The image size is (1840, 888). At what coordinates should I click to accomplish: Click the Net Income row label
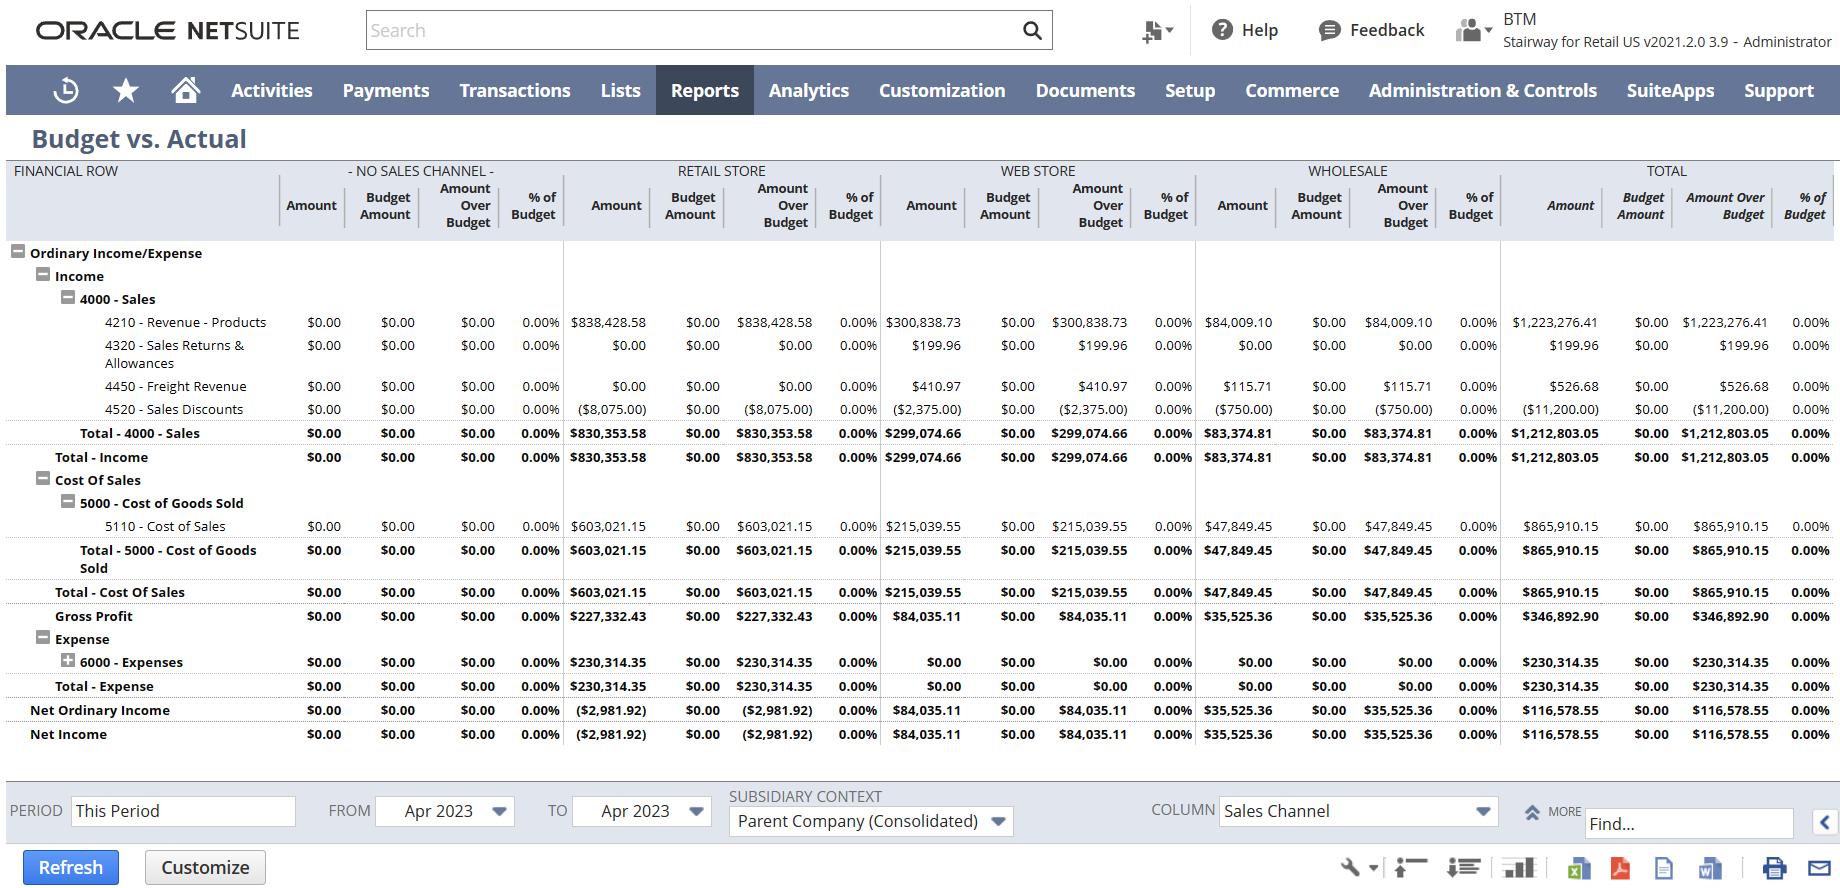tap(68, 734)
